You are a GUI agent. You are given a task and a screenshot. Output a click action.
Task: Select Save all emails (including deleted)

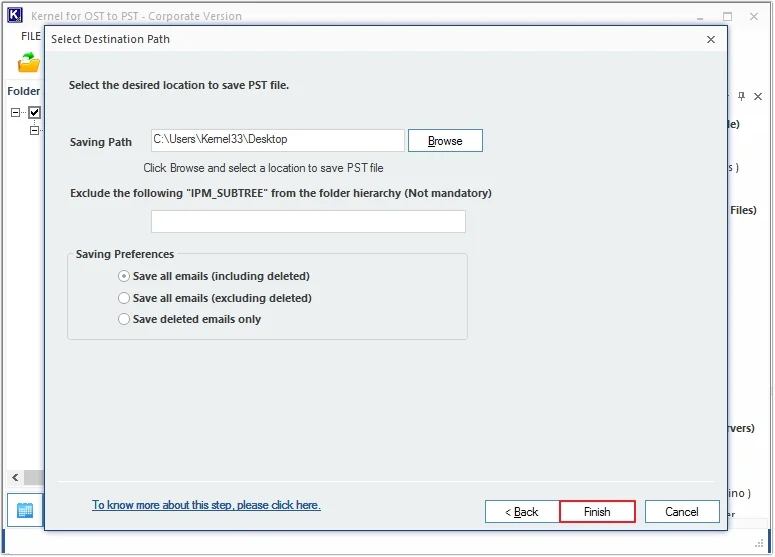[x=214, y=276]
